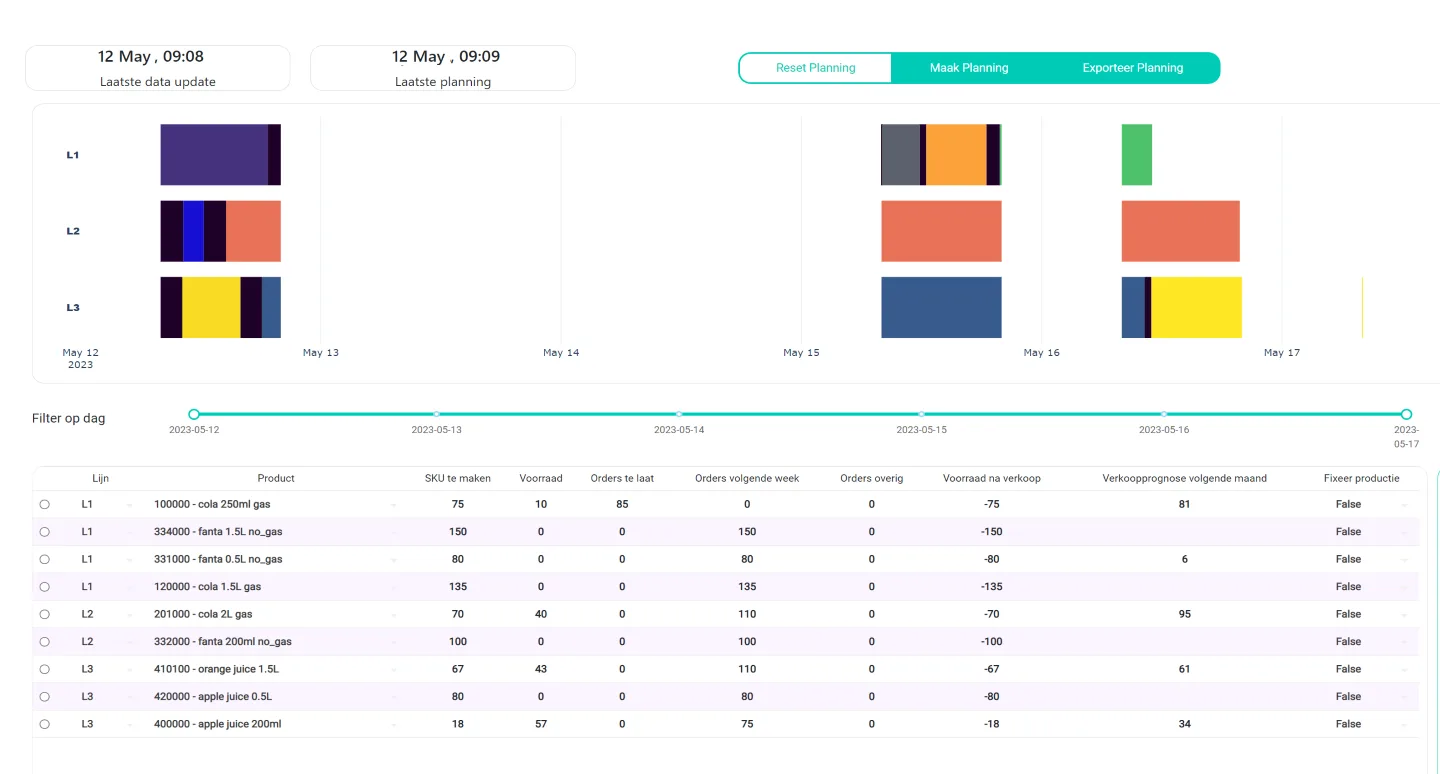Click the orange L1 bar on May 15
1440x774 pixels.
(x=956, y=155)
